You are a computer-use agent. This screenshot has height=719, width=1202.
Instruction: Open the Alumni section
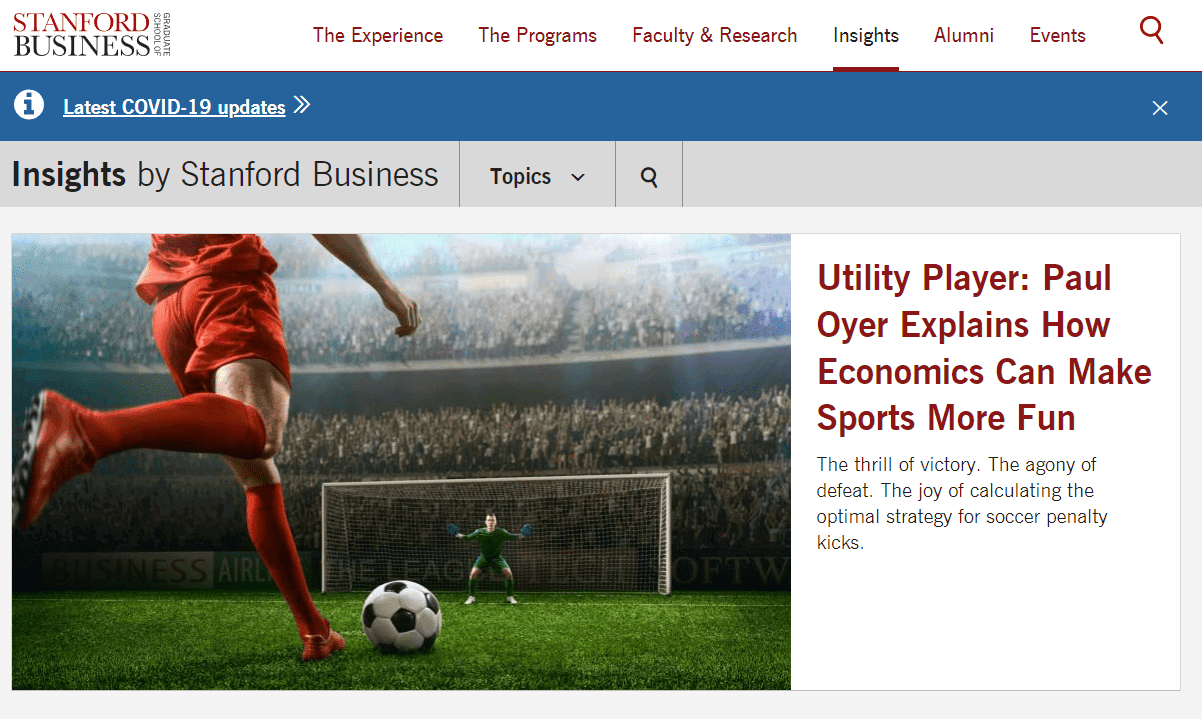pyautogui.click(x=964, y=35)
